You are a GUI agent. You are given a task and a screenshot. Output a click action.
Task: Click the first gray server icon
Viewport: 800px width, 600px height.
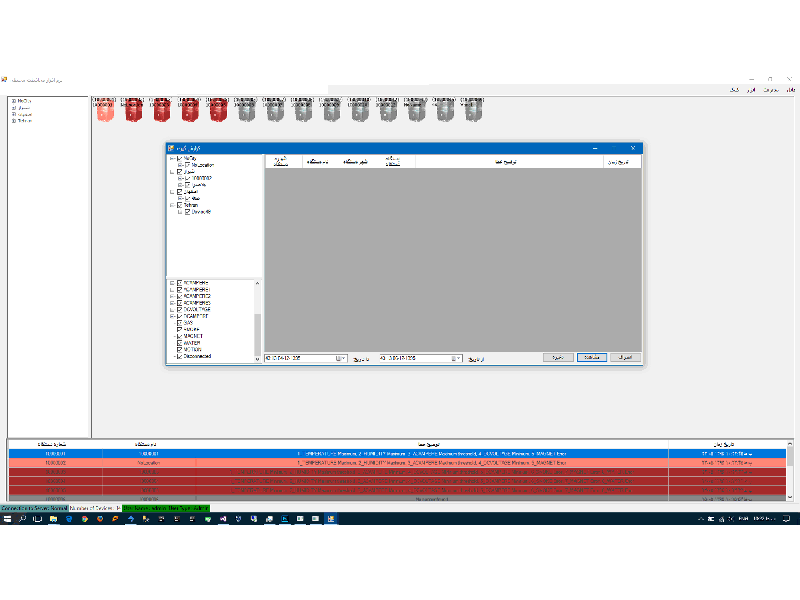pyautogui.click(x=275, y=112)
